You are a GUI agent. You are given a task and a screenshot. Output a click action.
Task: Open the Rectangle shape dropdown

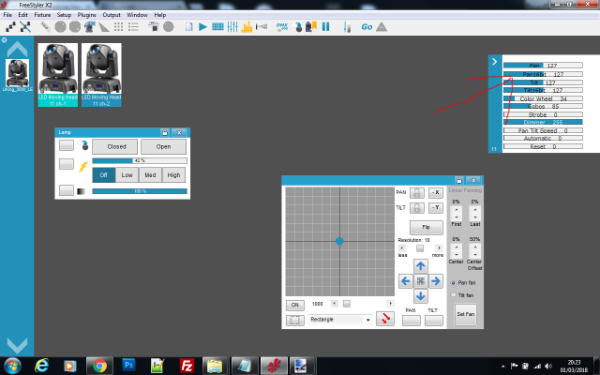(340, 319)
